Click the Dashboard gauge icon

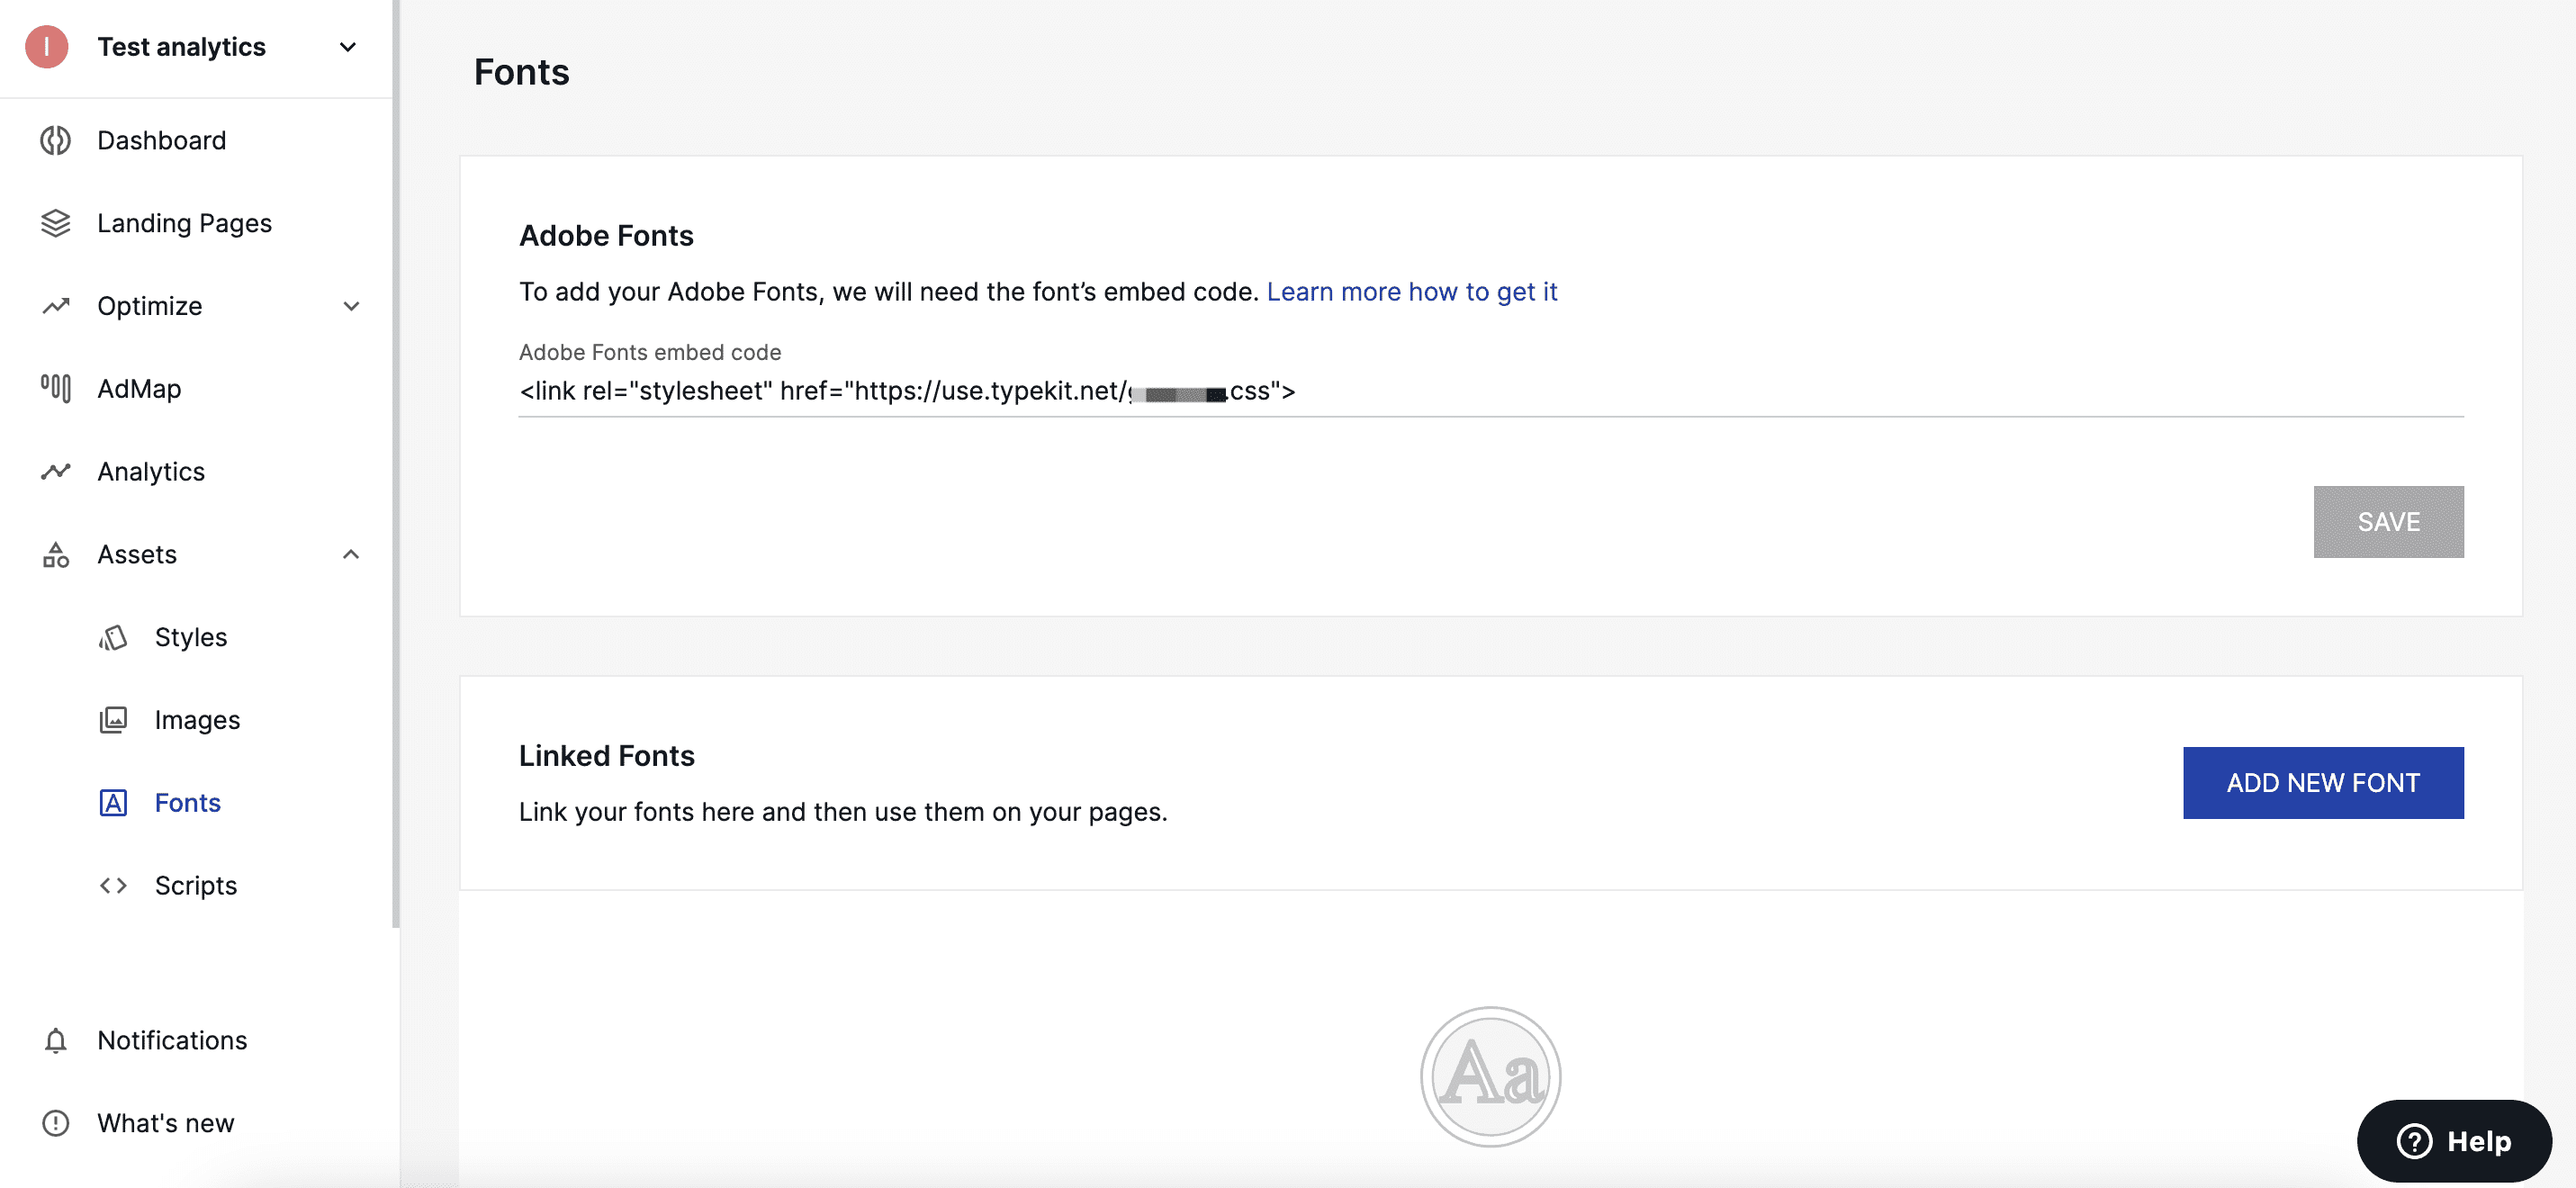pyautogui.click(x=56, y=140)
